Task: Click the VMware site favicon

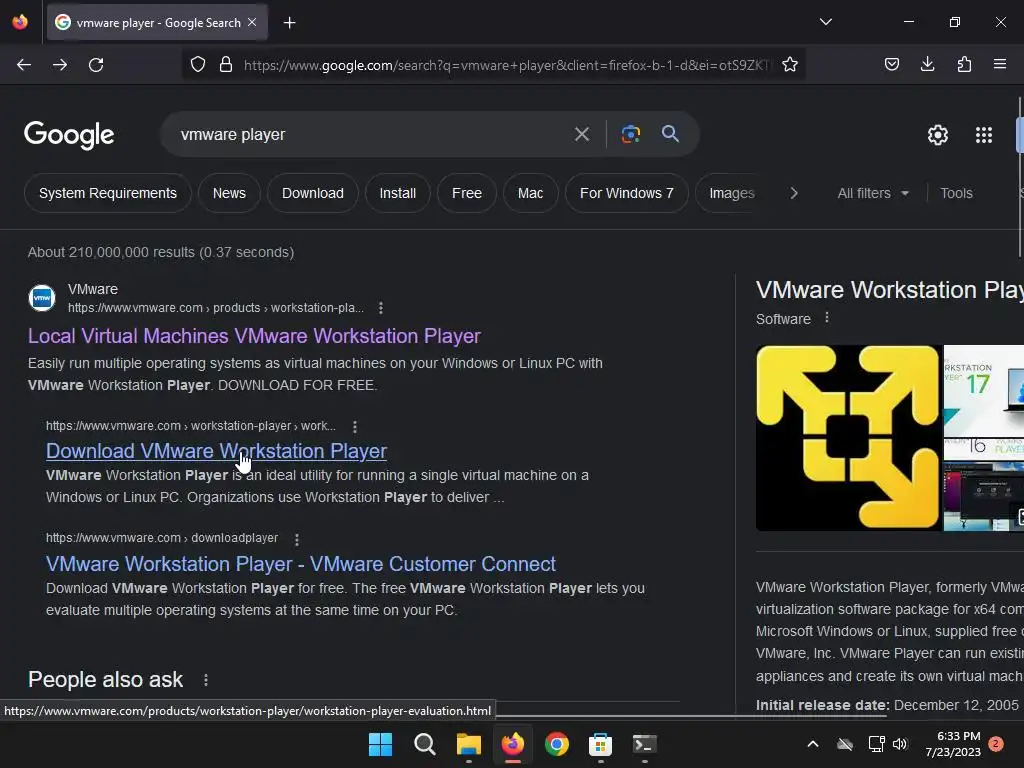Action: click(42, 298)
